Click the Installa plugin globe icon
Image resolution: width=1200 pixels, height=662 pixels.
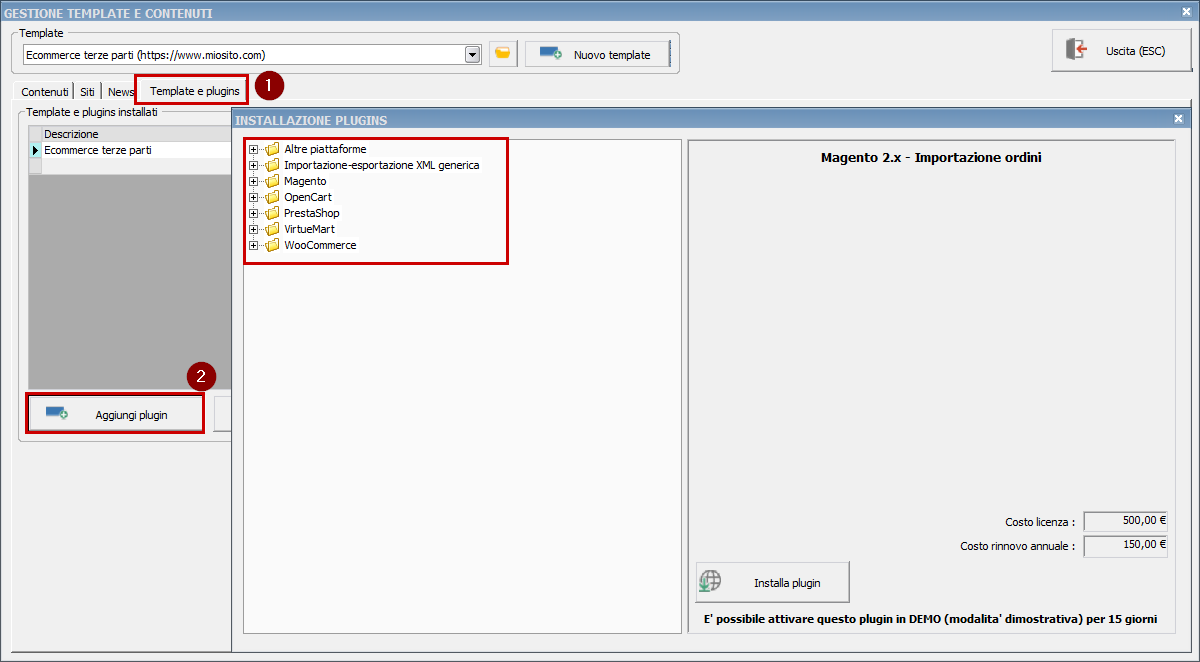tap(710, 582)
